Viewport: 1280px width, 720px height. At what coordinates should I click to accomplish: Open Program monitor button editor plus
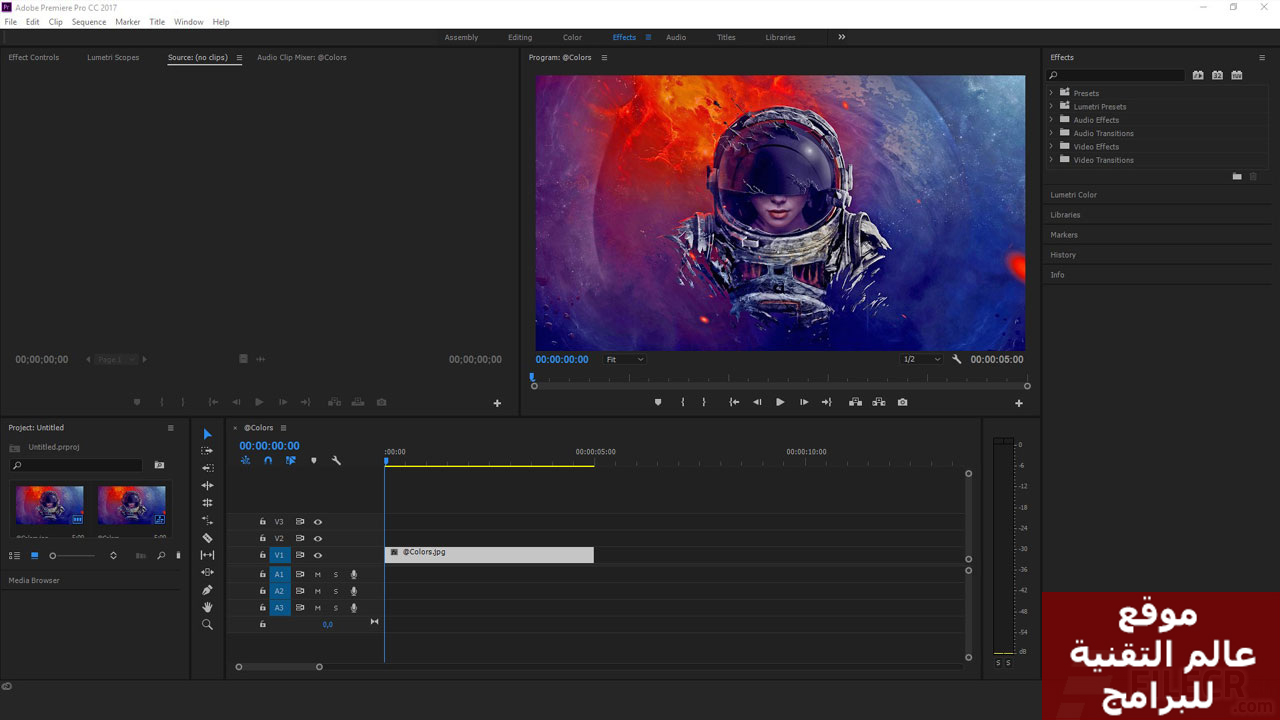tap(1019, 403)
